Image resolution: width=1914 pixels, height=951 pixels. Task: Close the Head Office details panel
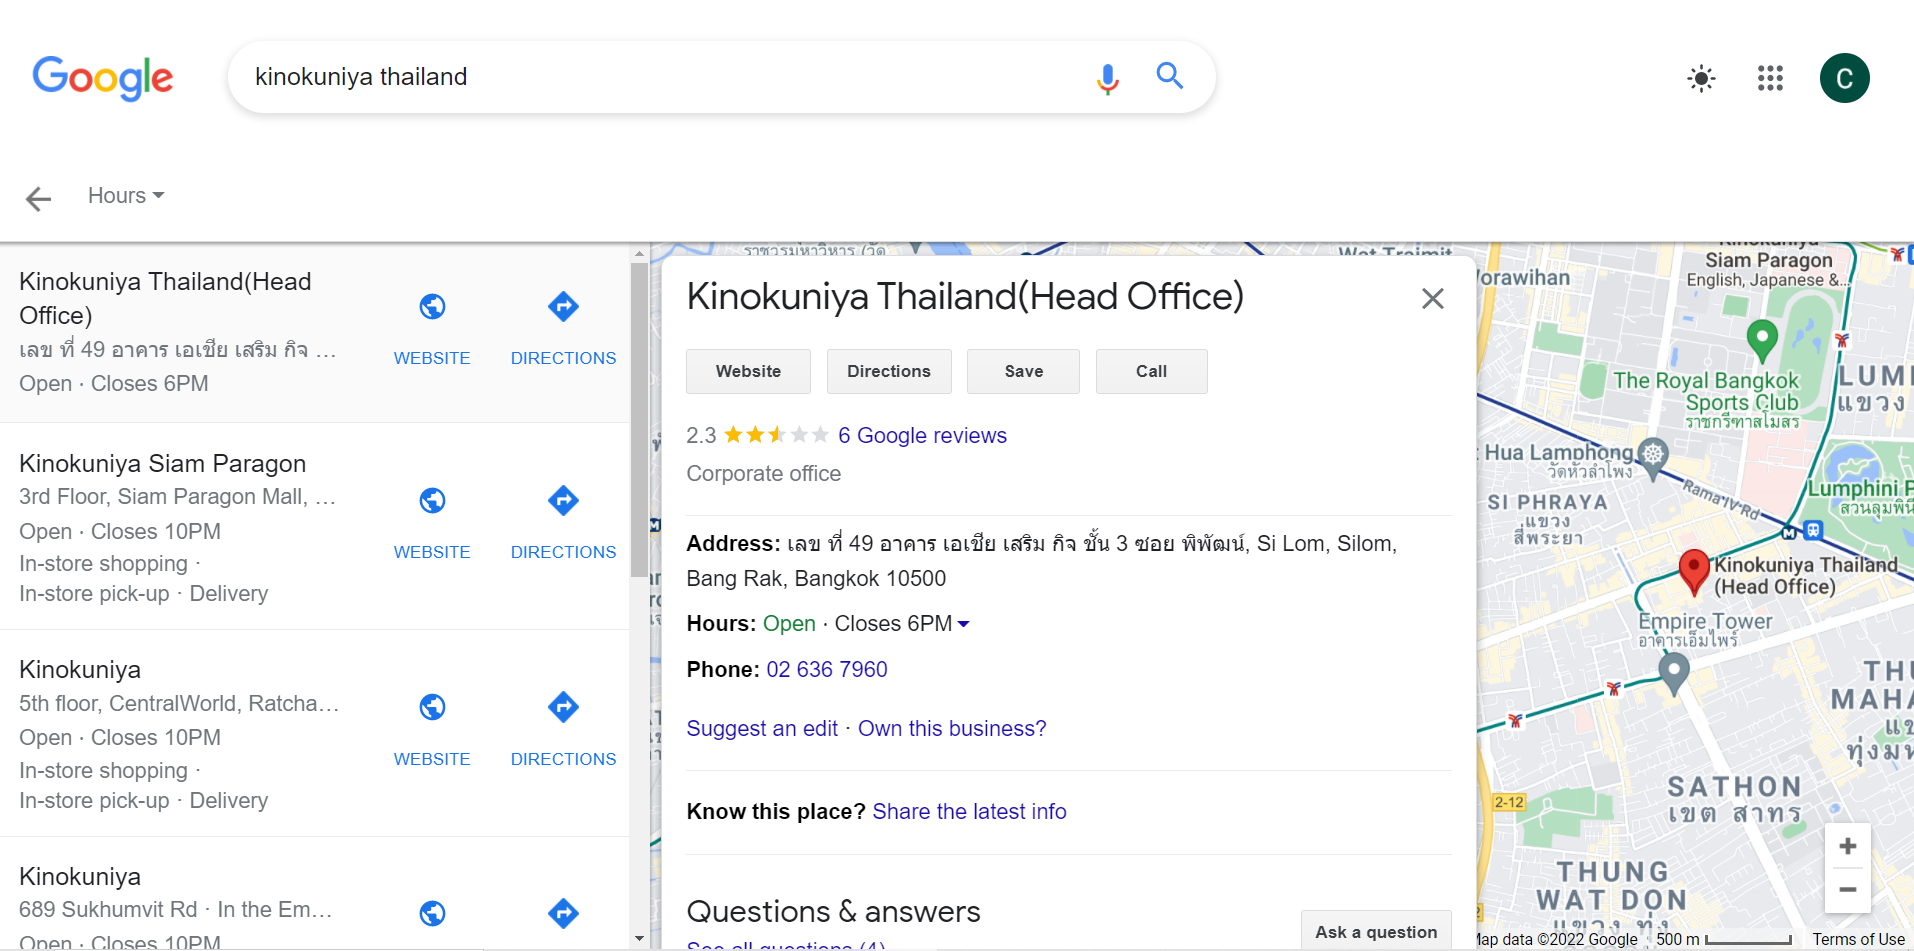pos(1432,298)
